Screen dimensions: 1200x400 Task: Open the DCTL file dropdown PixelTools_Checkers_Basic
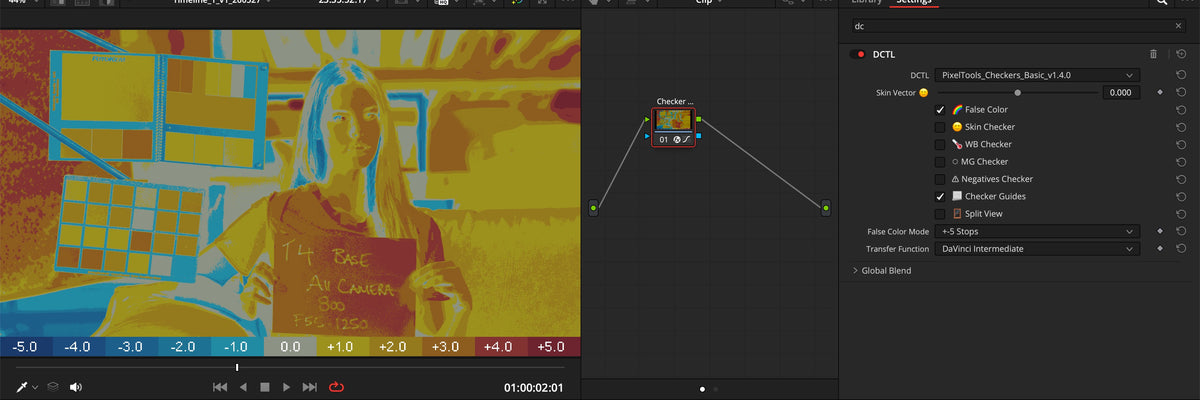point(1037,75)
